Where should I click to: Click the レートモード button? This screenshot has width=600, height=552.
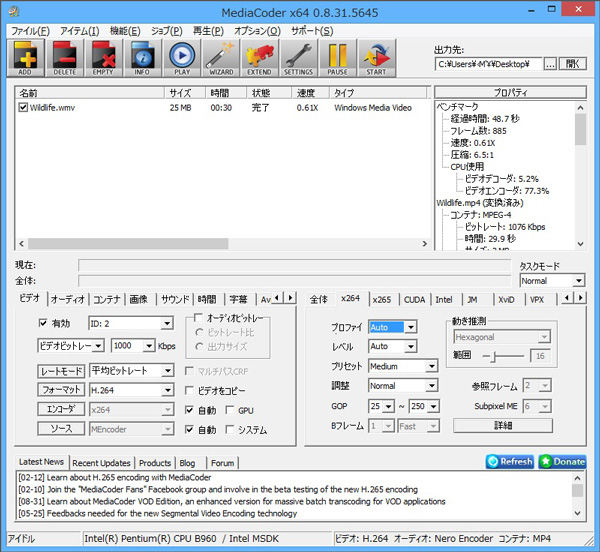pos(61,371)
